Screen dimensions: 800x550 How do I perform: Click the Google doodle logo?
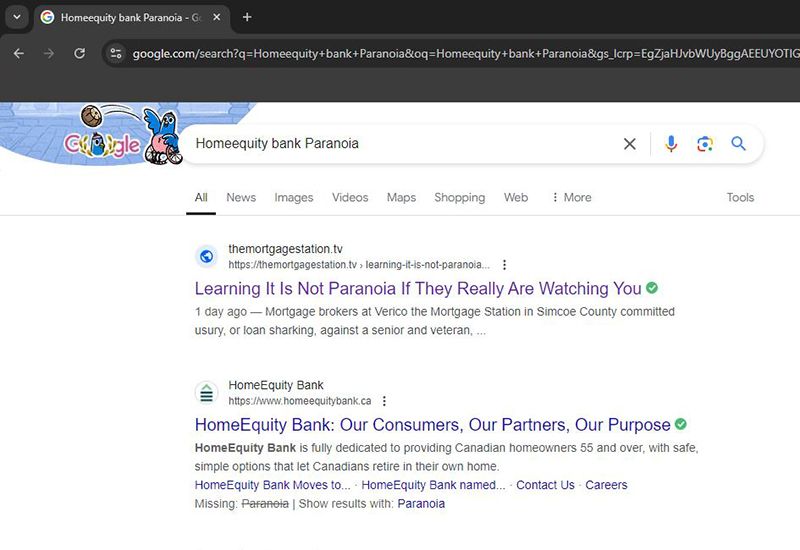pos(122,135)
